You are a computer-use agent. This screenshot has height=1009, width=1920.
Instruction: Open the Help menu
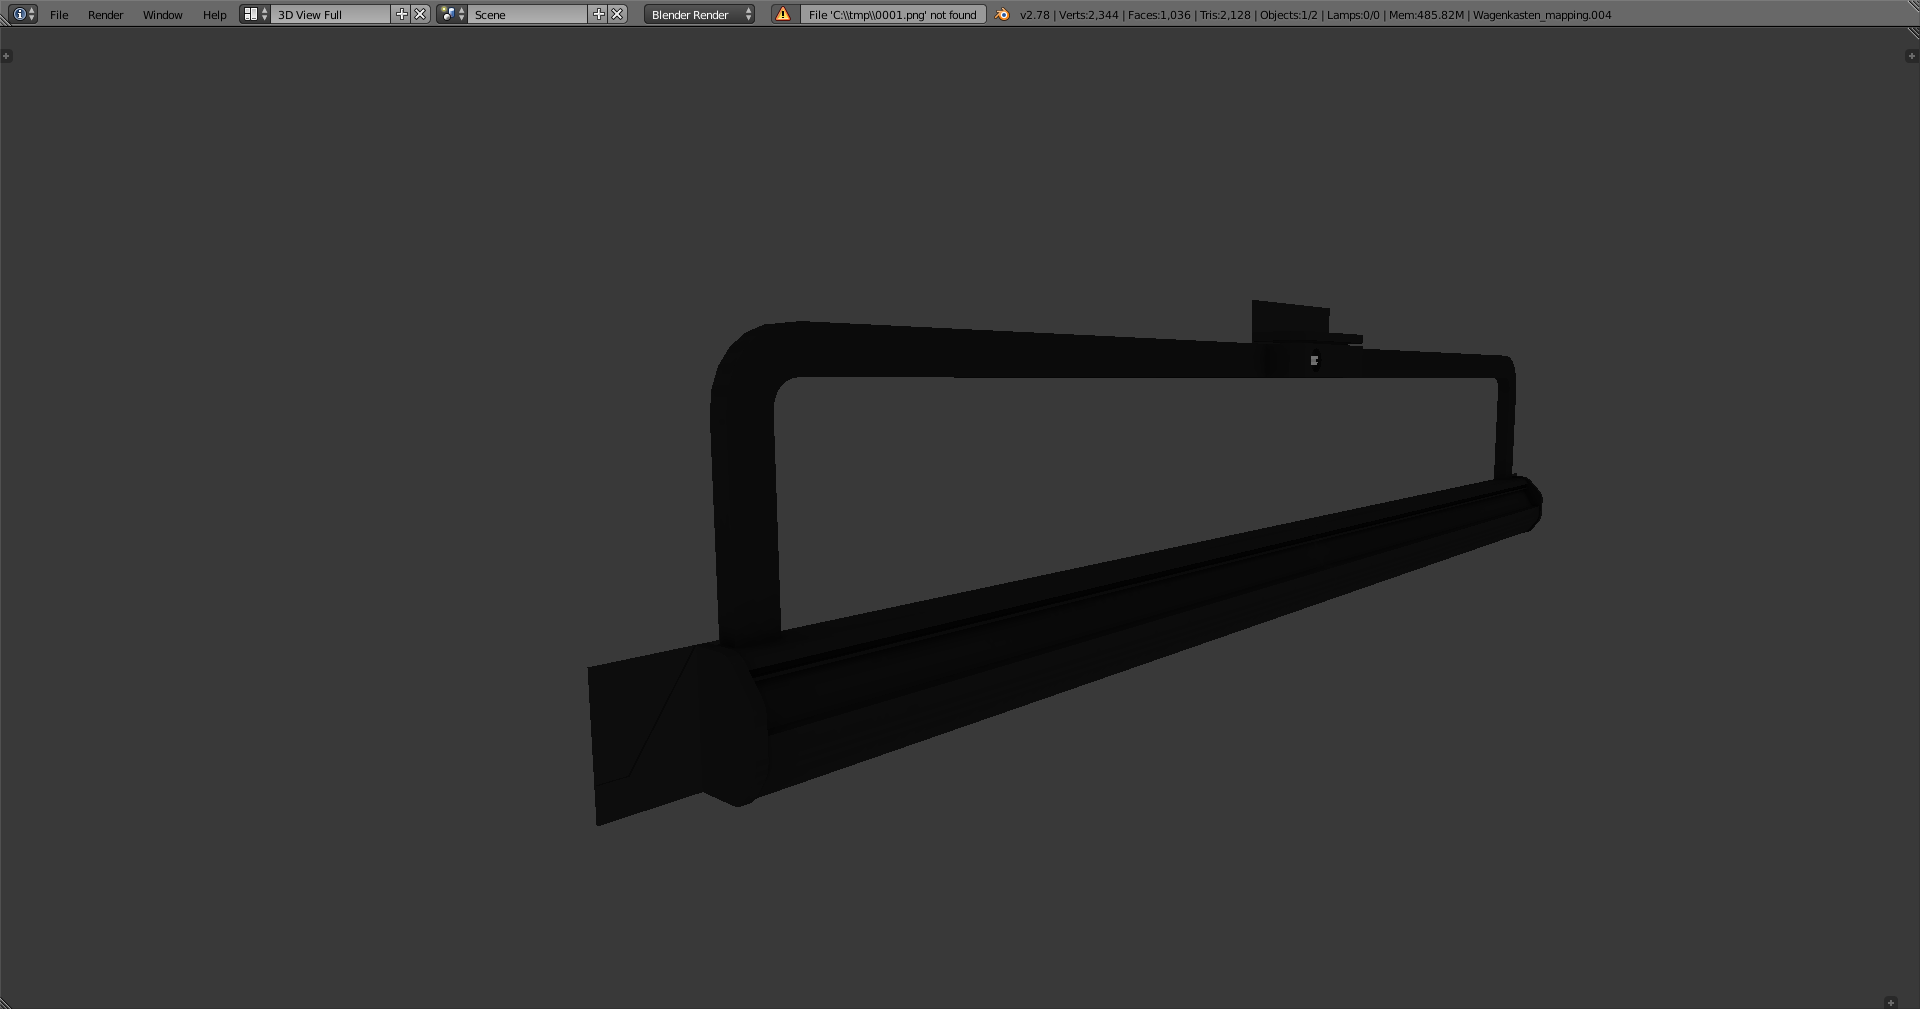pos(214,15)
